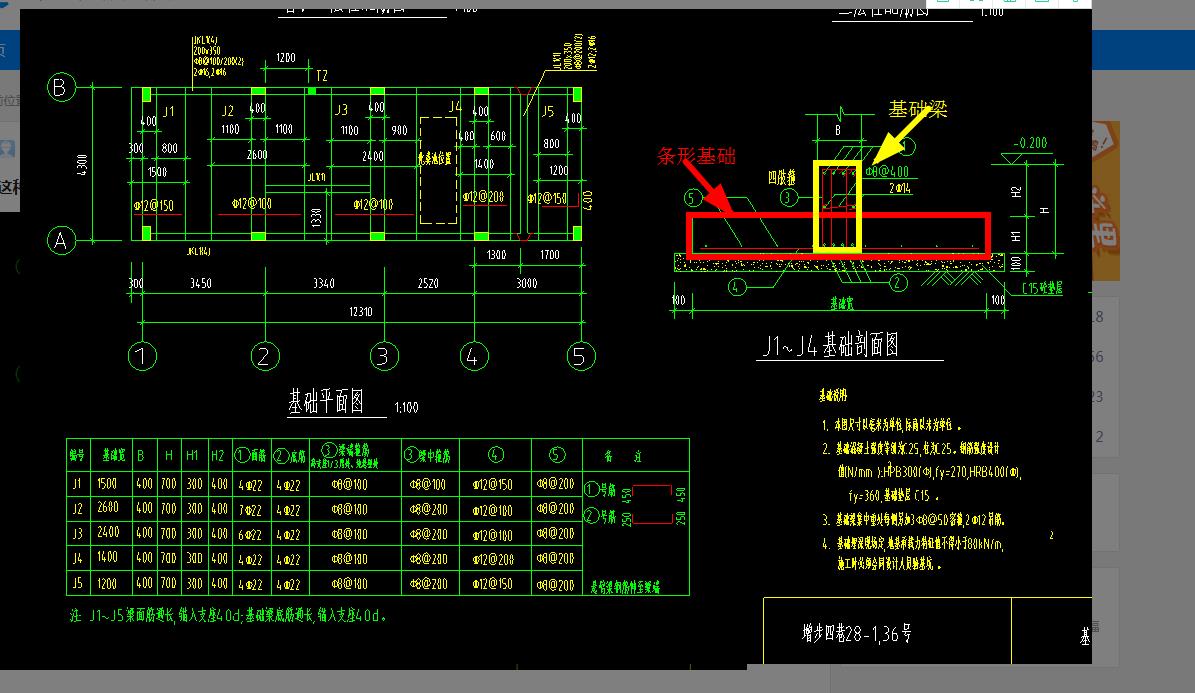Image resolution: width=1195 pixels, height=693 pixels.
Task: Click the 2520 span dimension
Action: (428, 284)
